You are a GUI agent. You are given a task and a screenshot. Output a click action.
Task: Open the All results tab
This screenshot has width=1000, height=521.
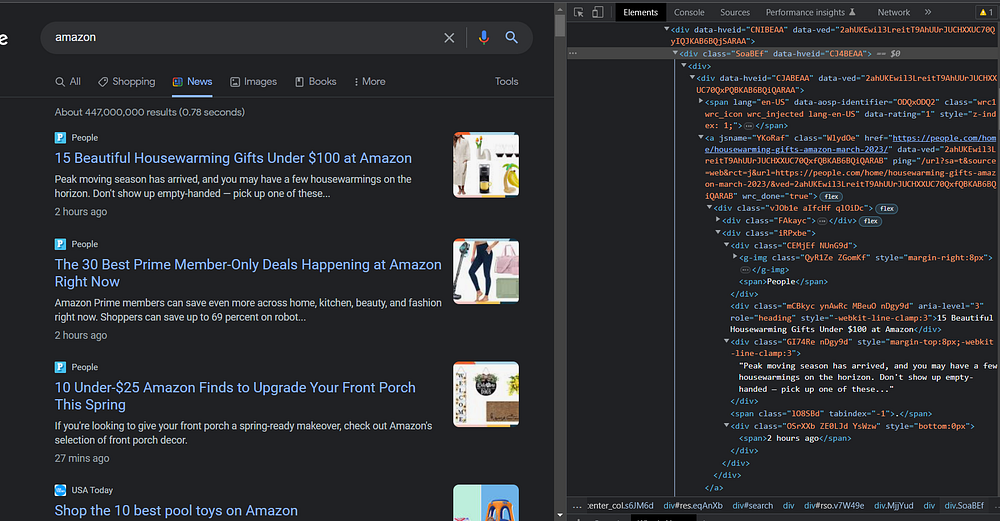click(68, 82)
